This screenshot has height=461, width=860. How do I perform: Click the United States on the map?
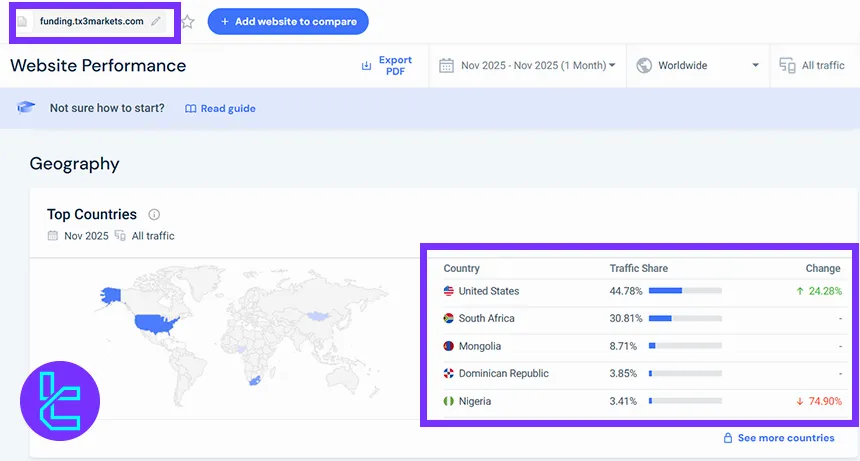155,323
